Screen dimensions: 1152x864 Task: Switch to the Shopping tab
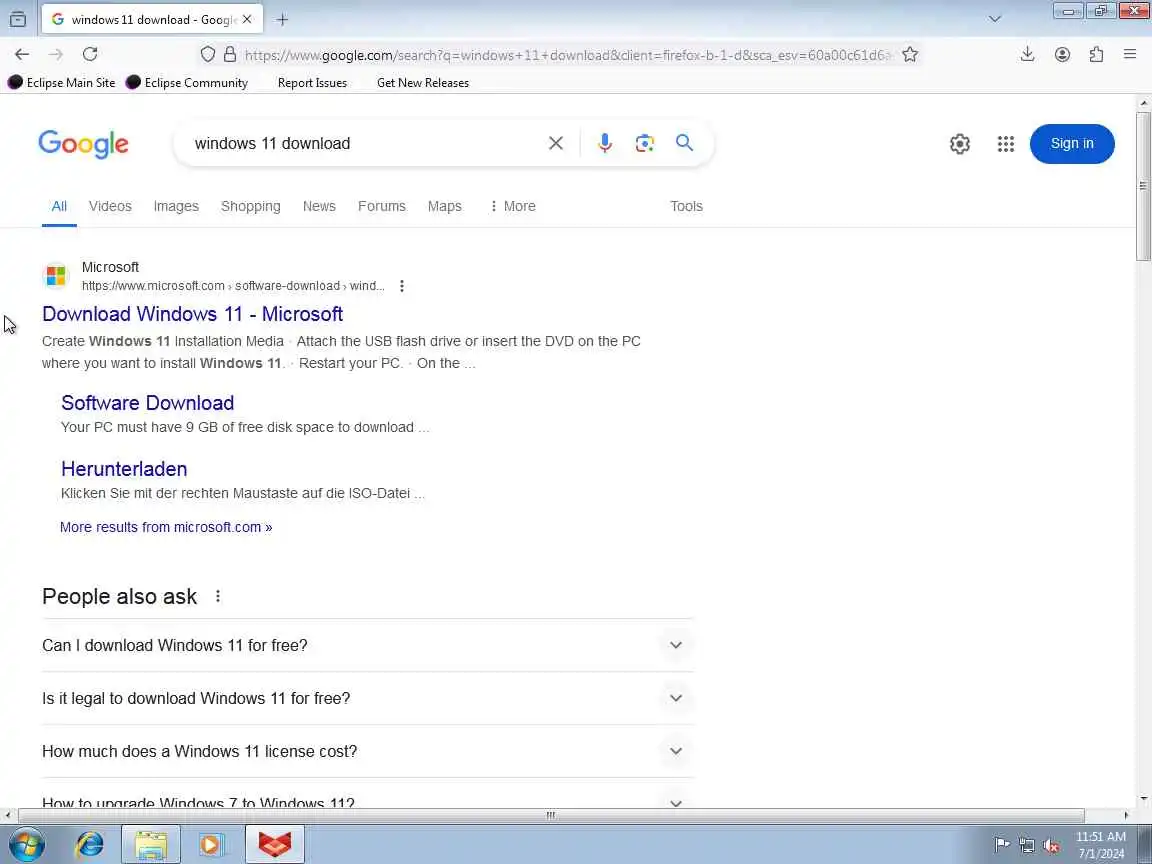click(251, 206)
